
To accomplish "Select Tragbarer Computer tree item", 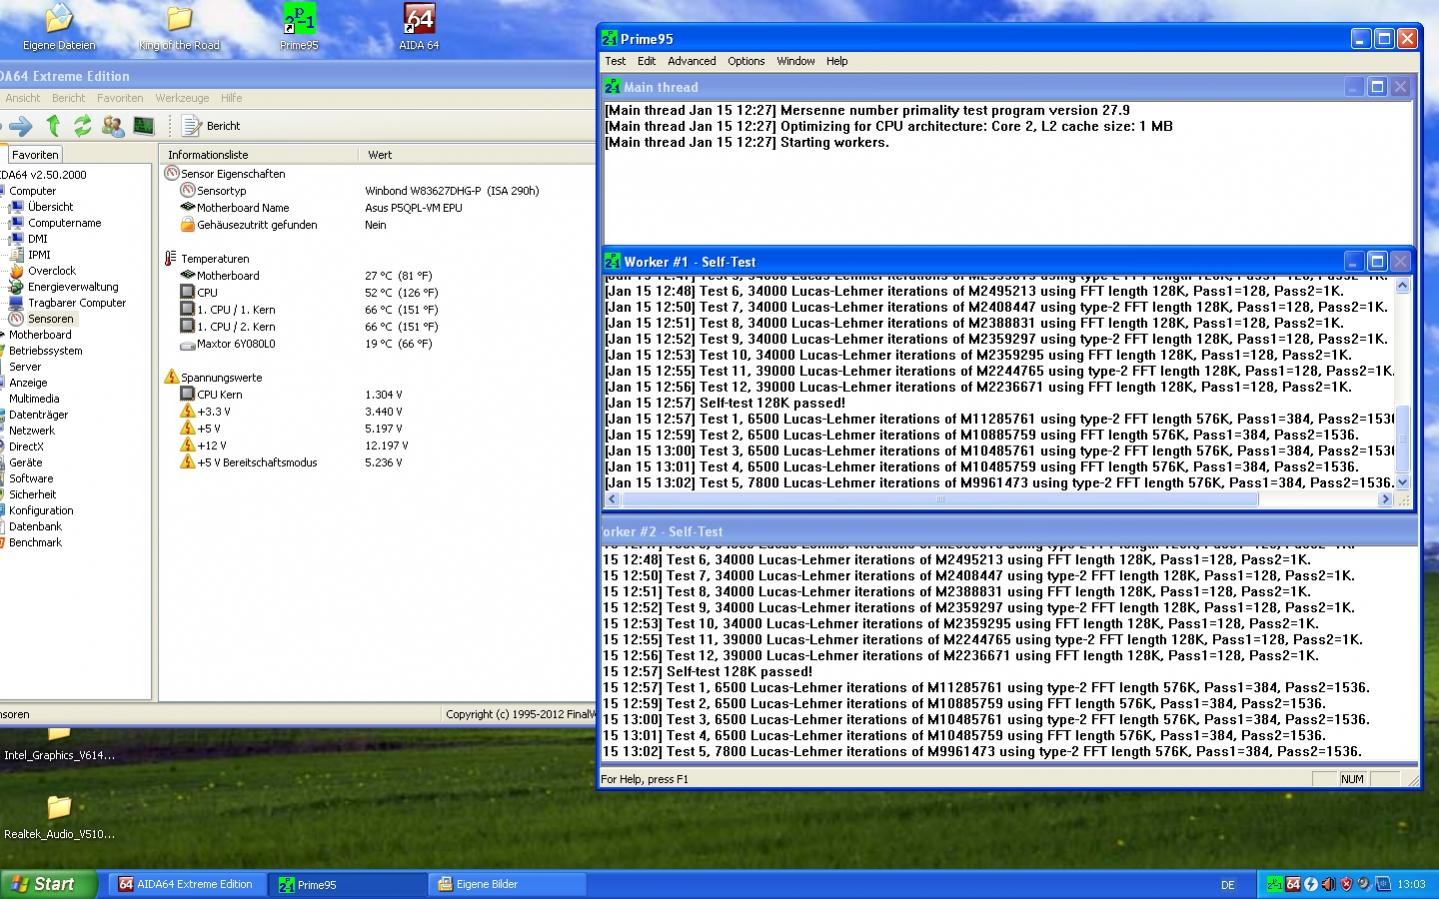I will tap(77, 303).
